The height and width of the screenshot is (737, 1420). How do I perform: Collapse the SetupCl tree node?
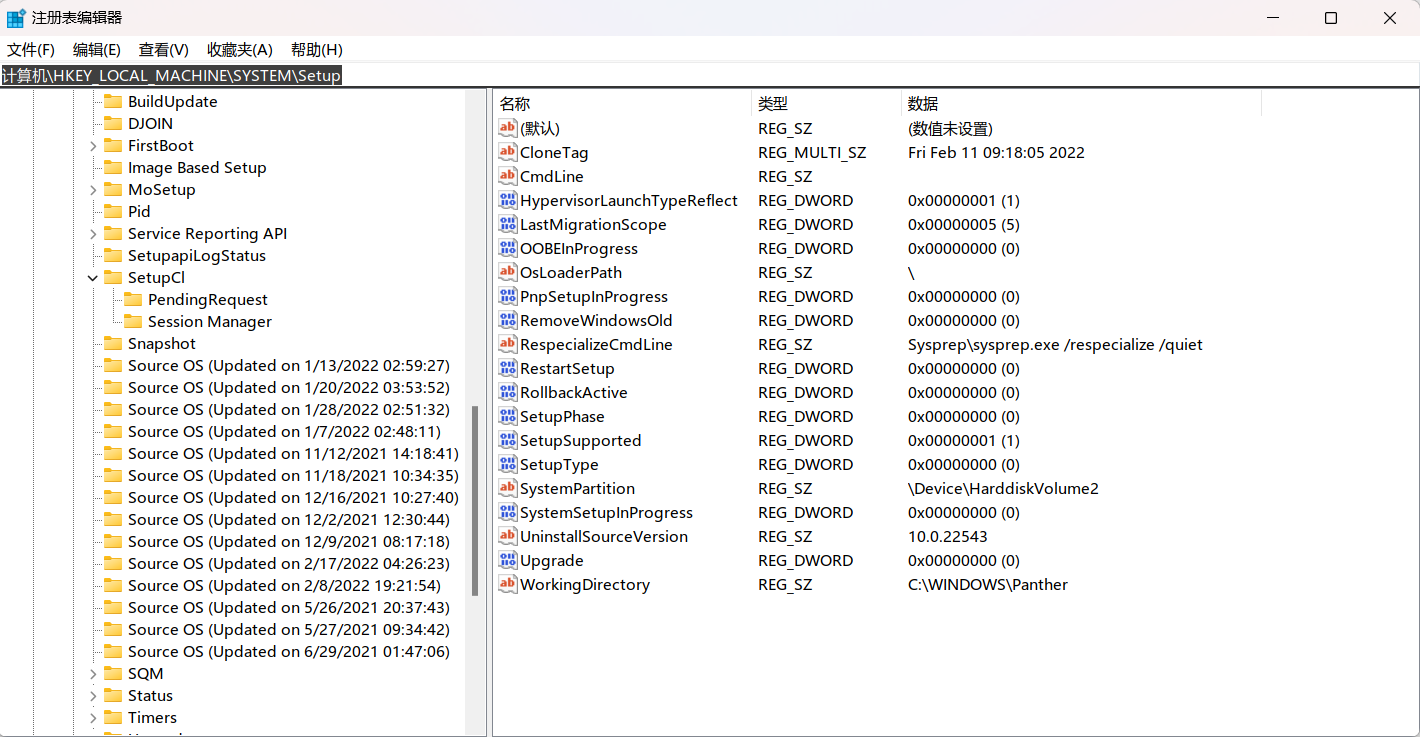click(x=93, y=278)
